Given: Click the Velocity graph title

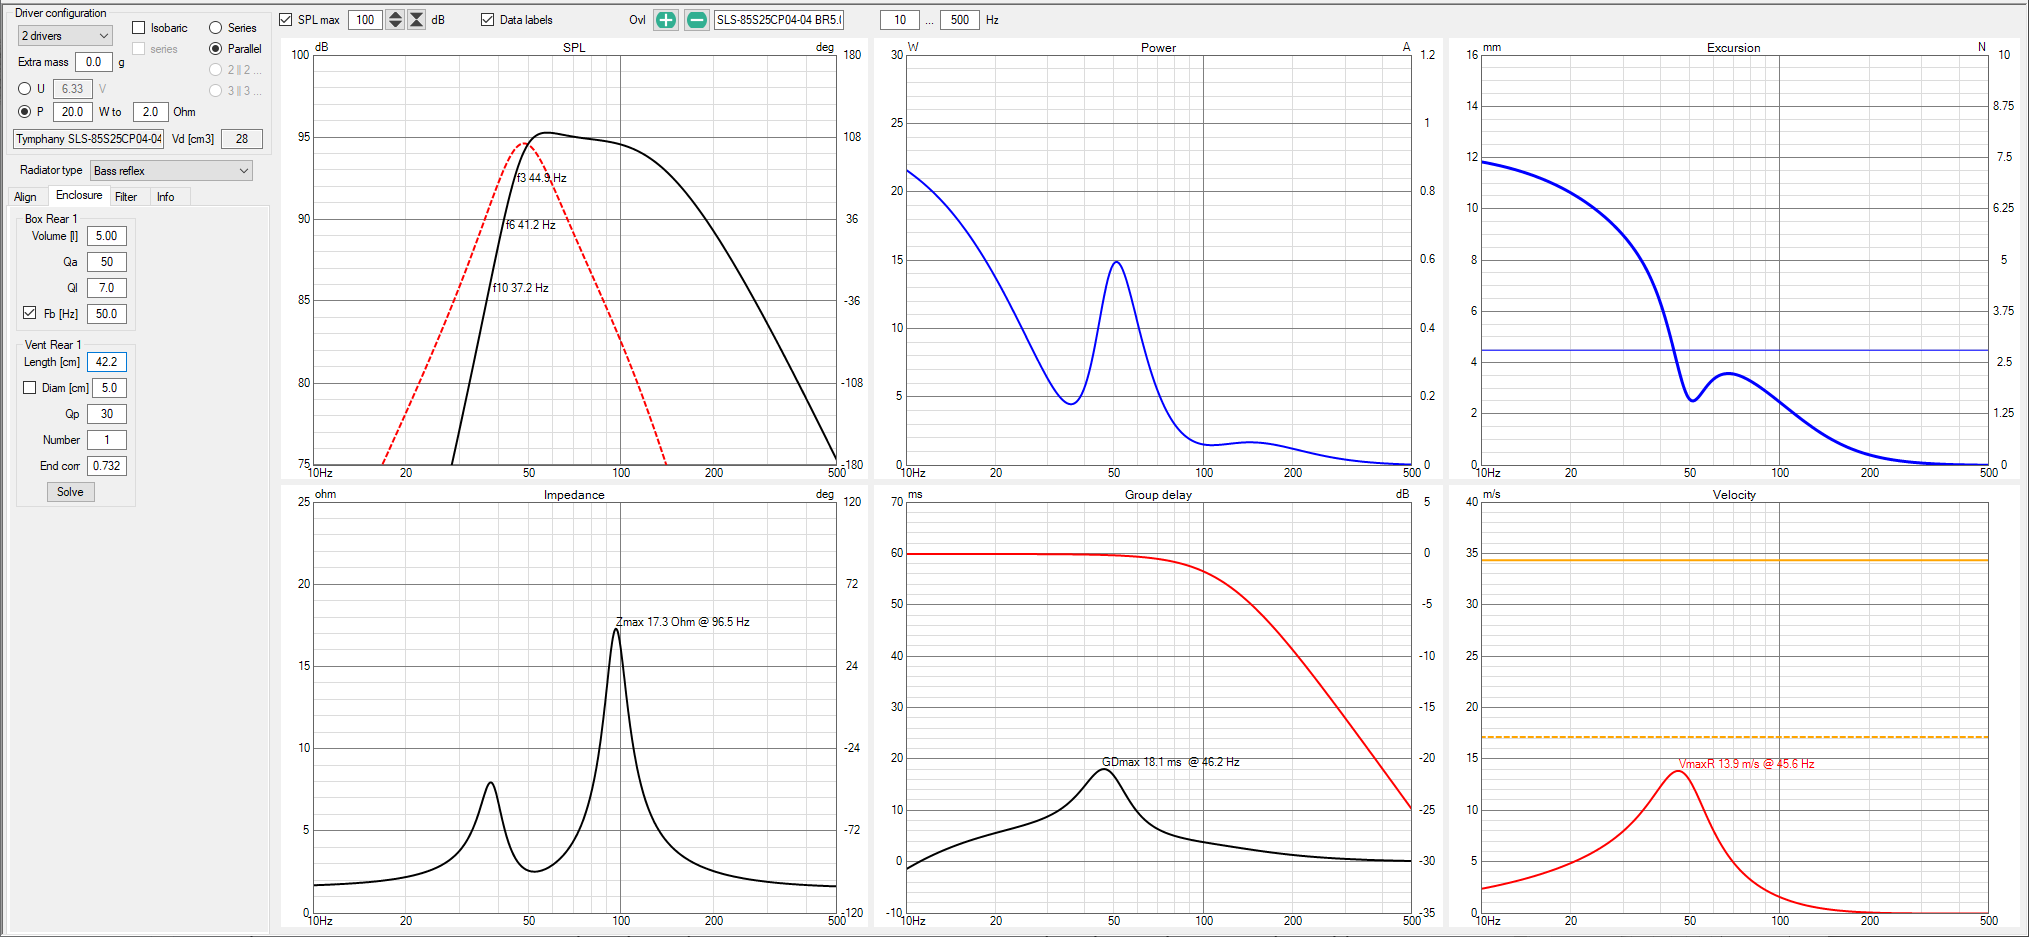Looking at the screenshot, I should click(x=1734, y=495).
